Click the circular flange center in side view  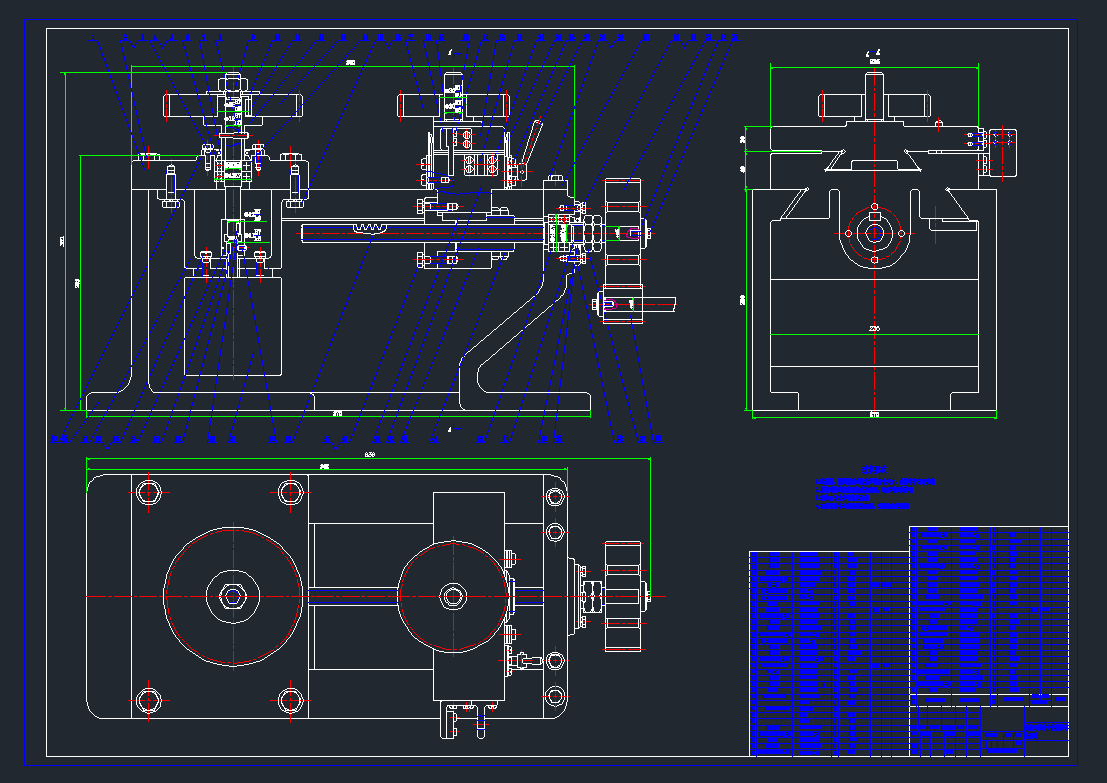875,232
